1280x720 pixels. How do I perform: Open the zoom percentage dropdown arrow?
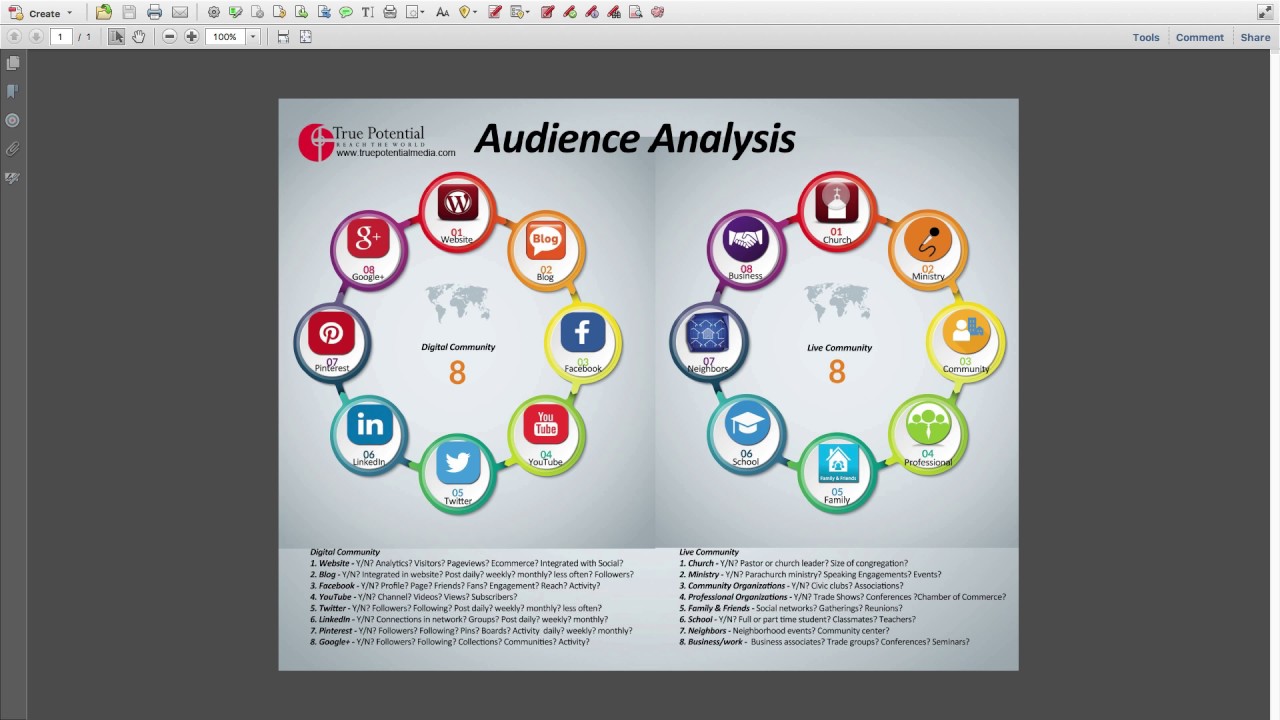(252, 36)
